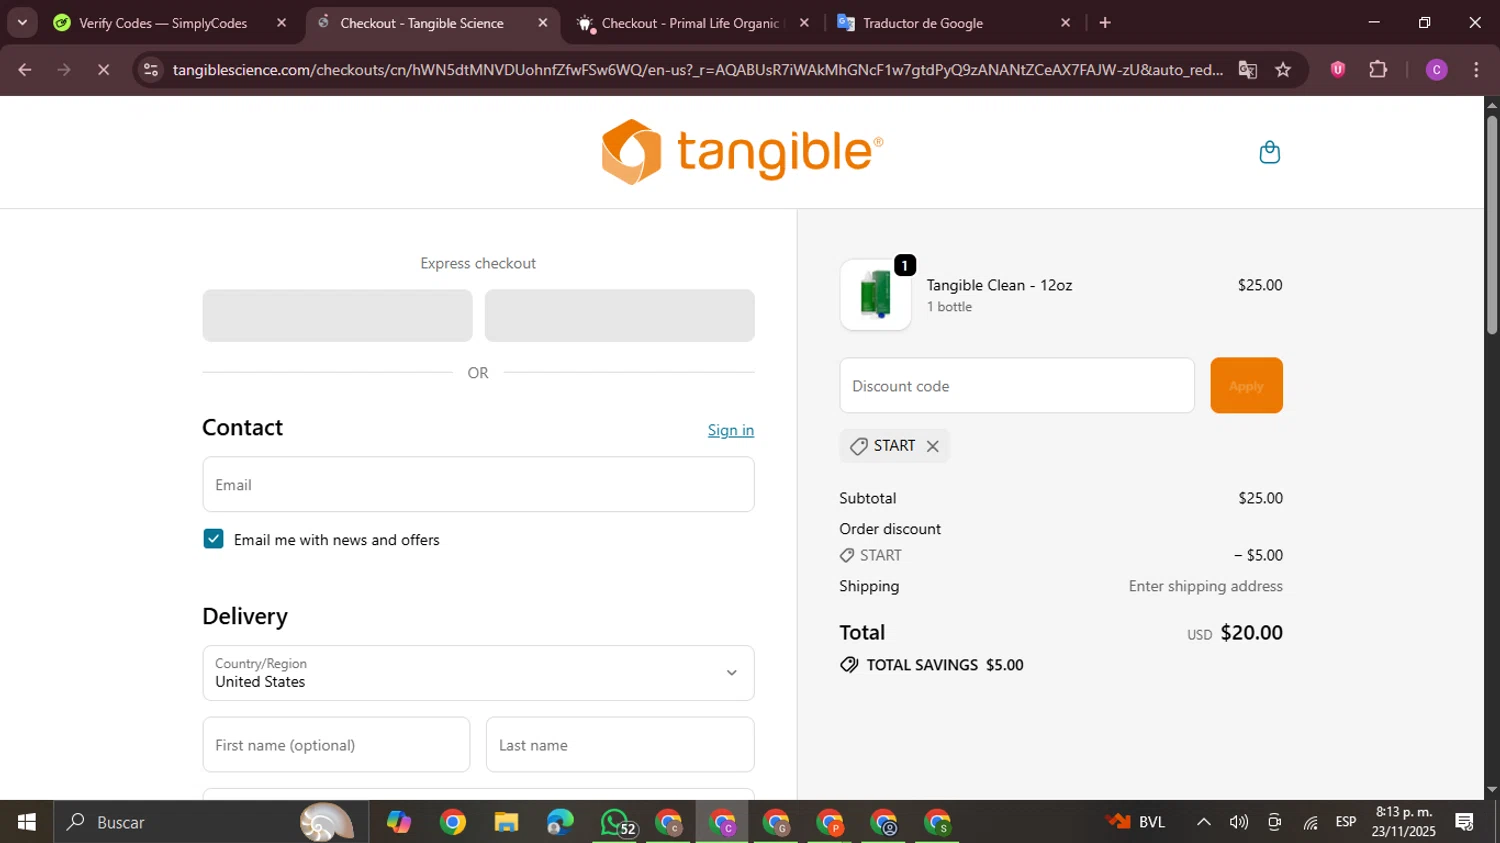Open the shopping bag cart icon
This screenshot has width=1500, height=843.
click(1269, 152)
